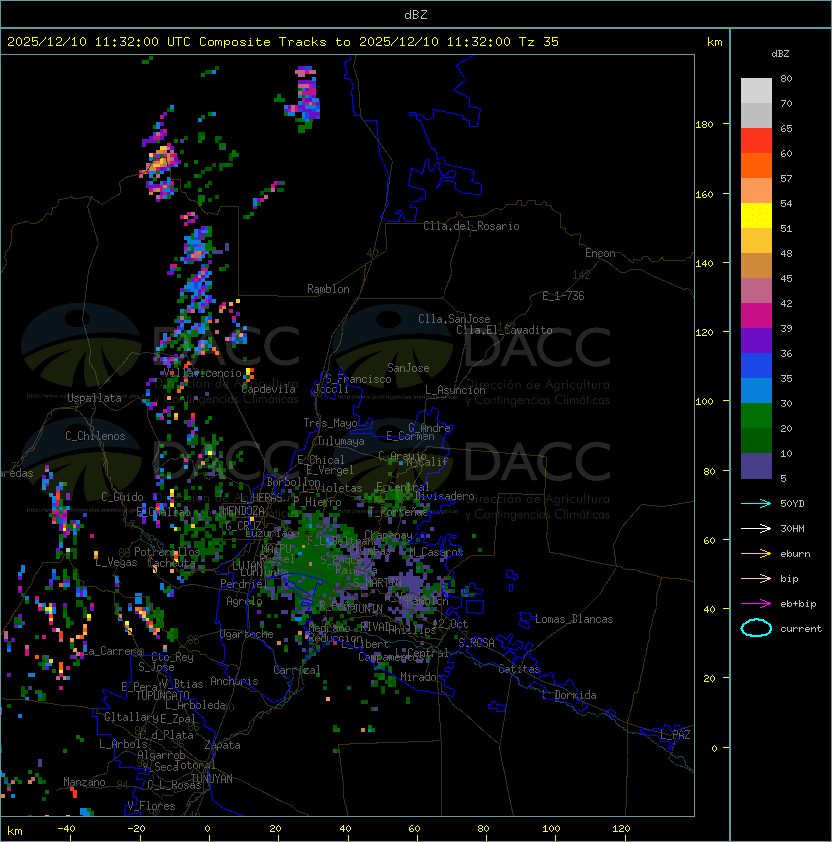Click the white 30HM arrow in the legend
This screenshot has width=832, height=842.
[x=756, y=528]
